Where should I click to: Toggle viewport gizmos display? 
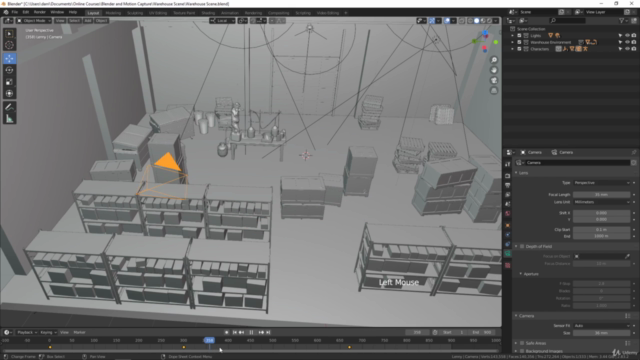[x=431, y=20]
